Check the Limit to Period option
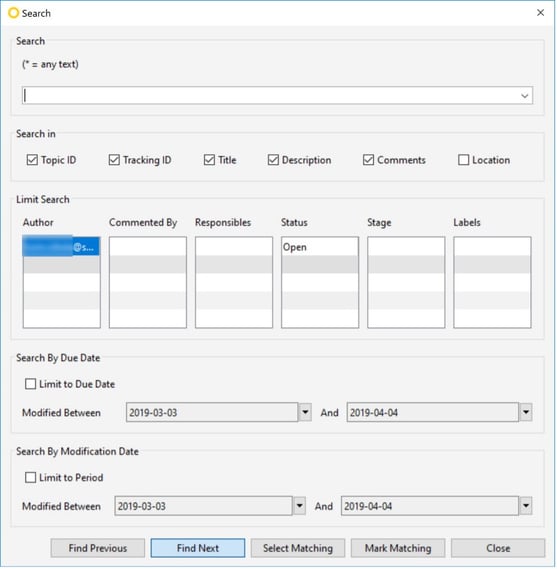557x569 pixels. 30,478
